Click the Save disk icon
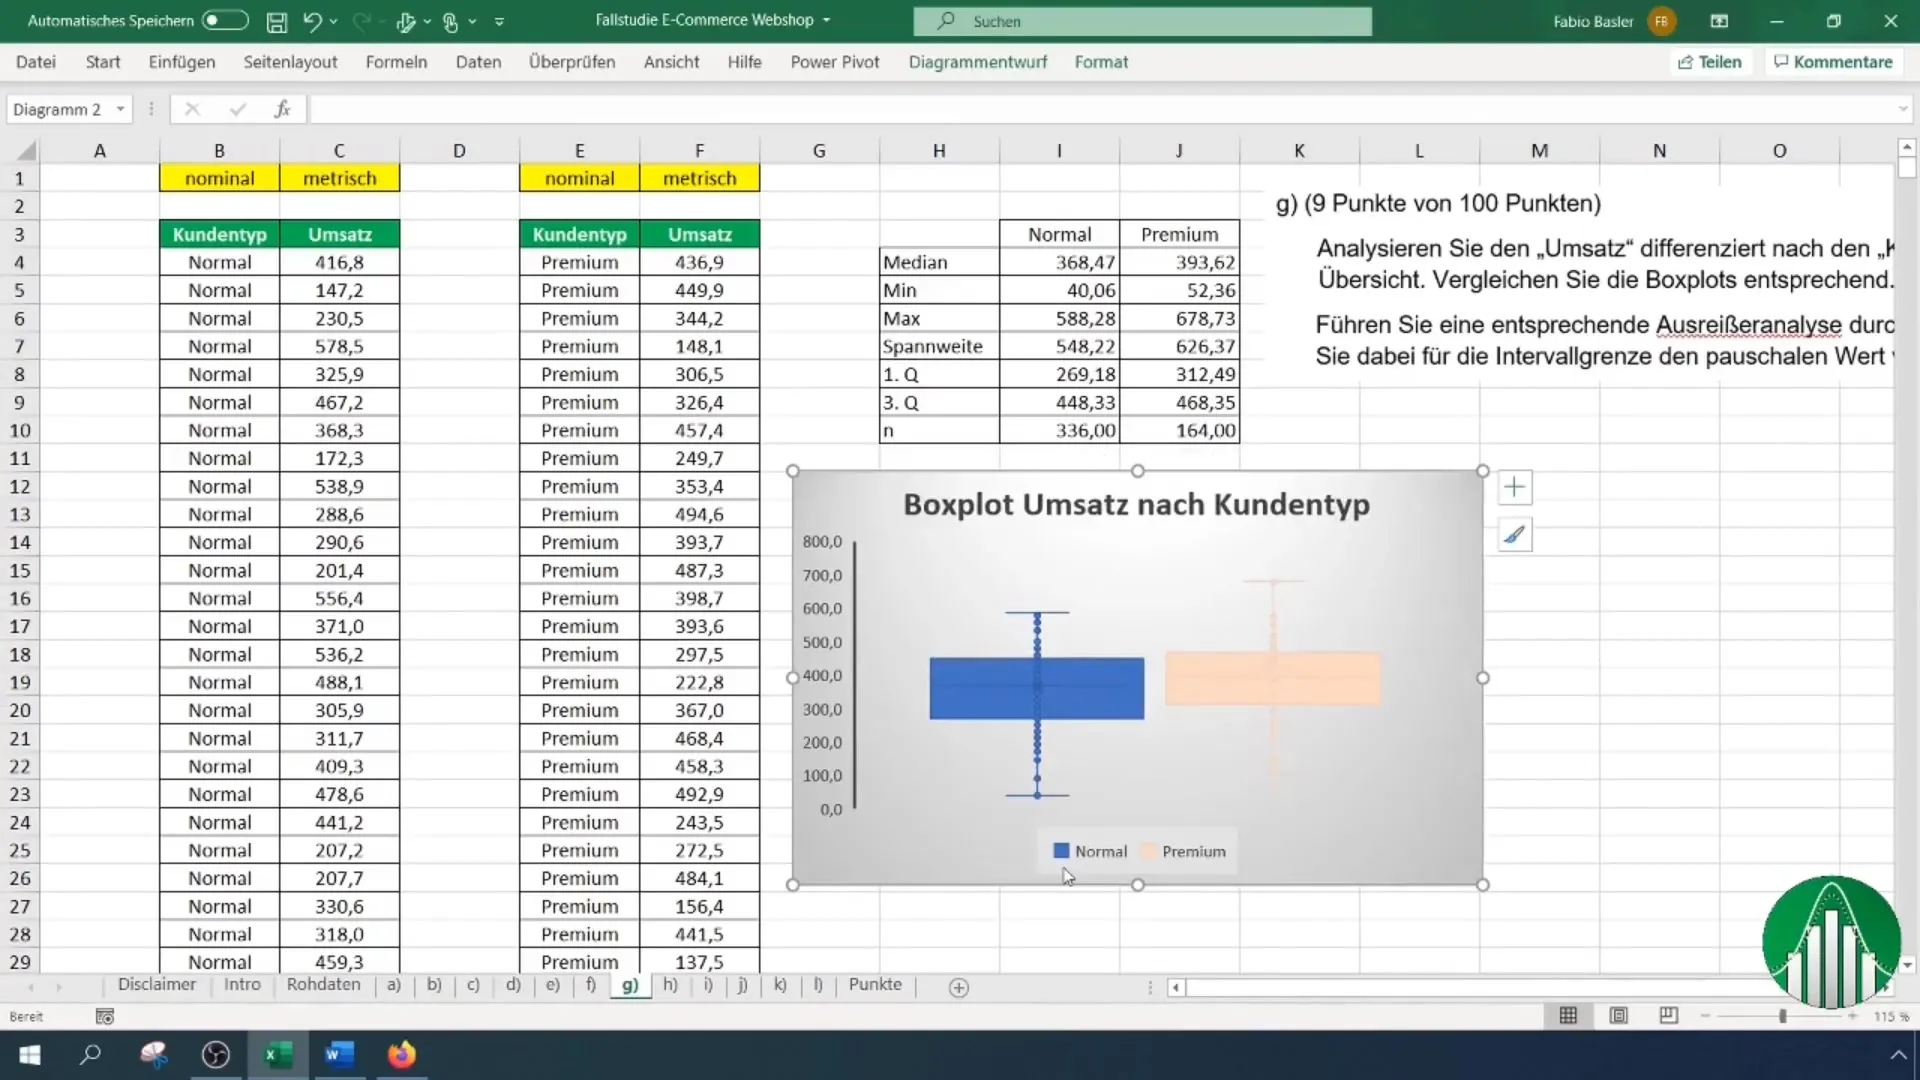 pos(277,21)
